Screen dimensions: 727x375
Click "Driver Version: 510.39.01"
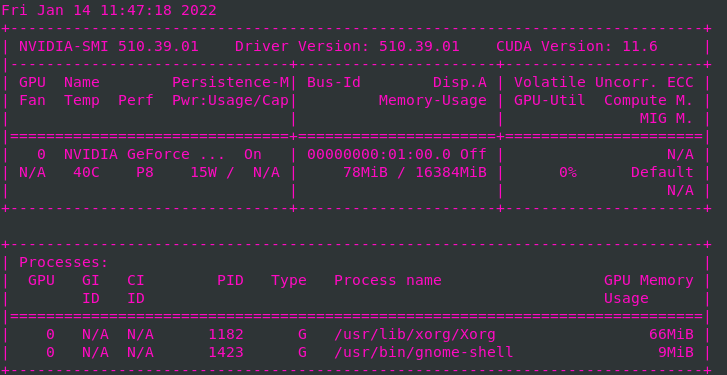347,46
